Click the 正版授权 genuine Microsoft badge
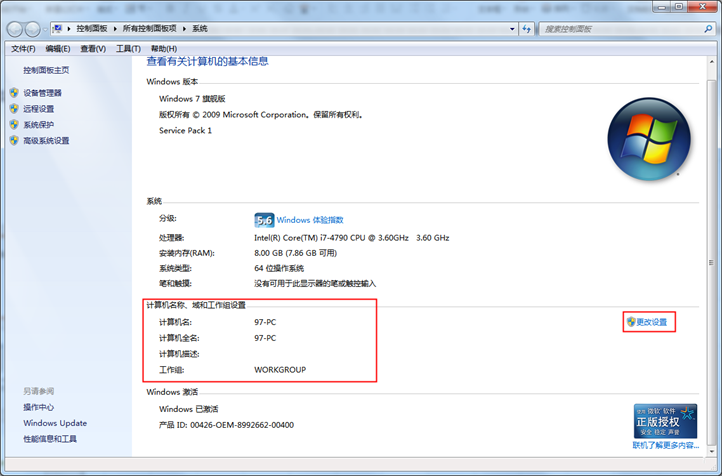The height and width of the screenshot is (476, 722). click(x=665, y=421)
